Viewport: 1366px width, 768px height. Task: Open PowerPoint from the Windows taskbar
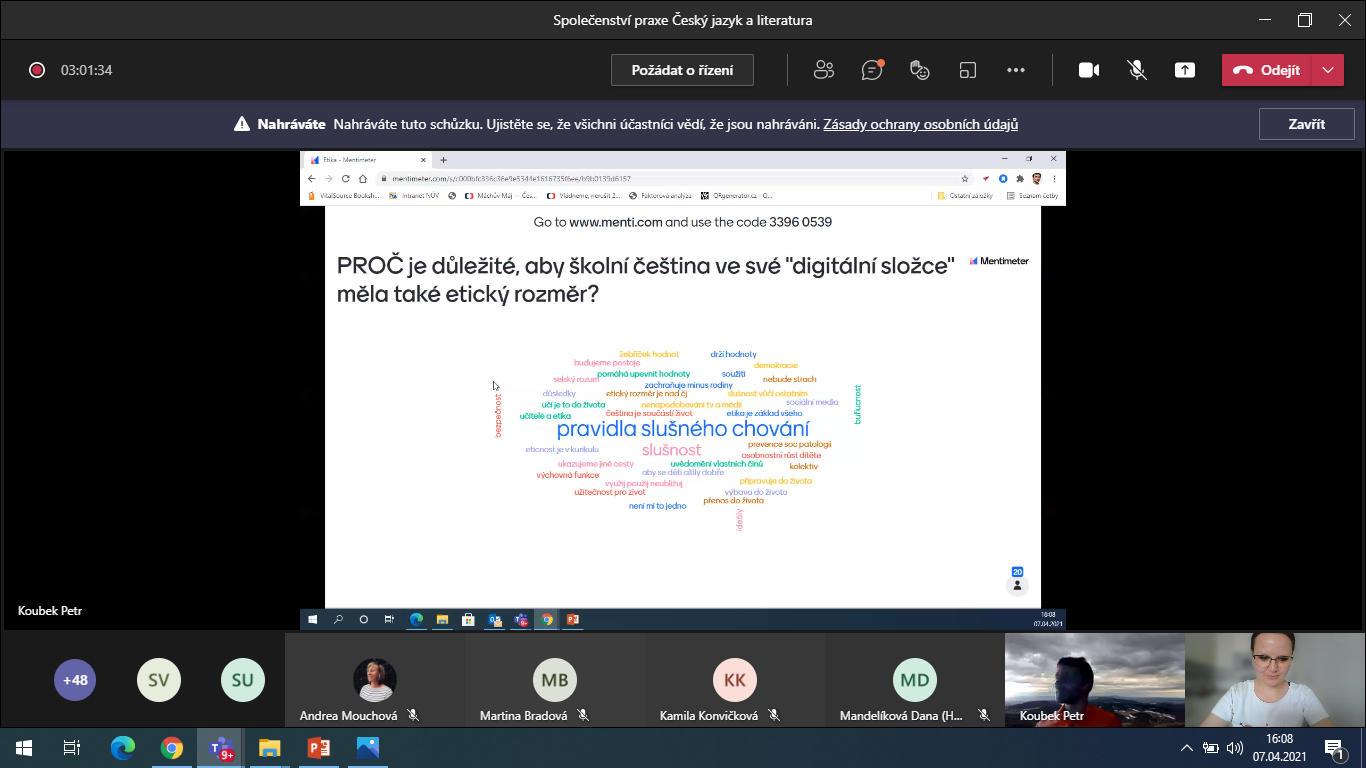click(319, 747)
